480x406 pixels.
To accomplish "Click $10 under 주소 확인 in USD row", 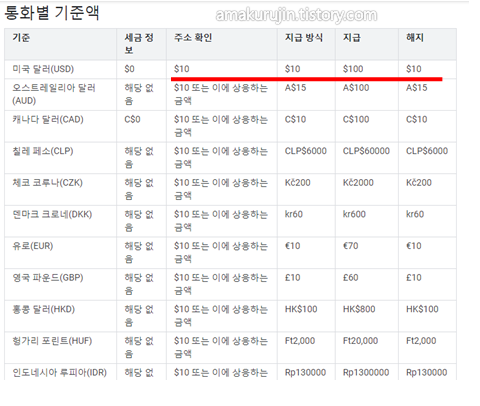I will pos(182,69).
